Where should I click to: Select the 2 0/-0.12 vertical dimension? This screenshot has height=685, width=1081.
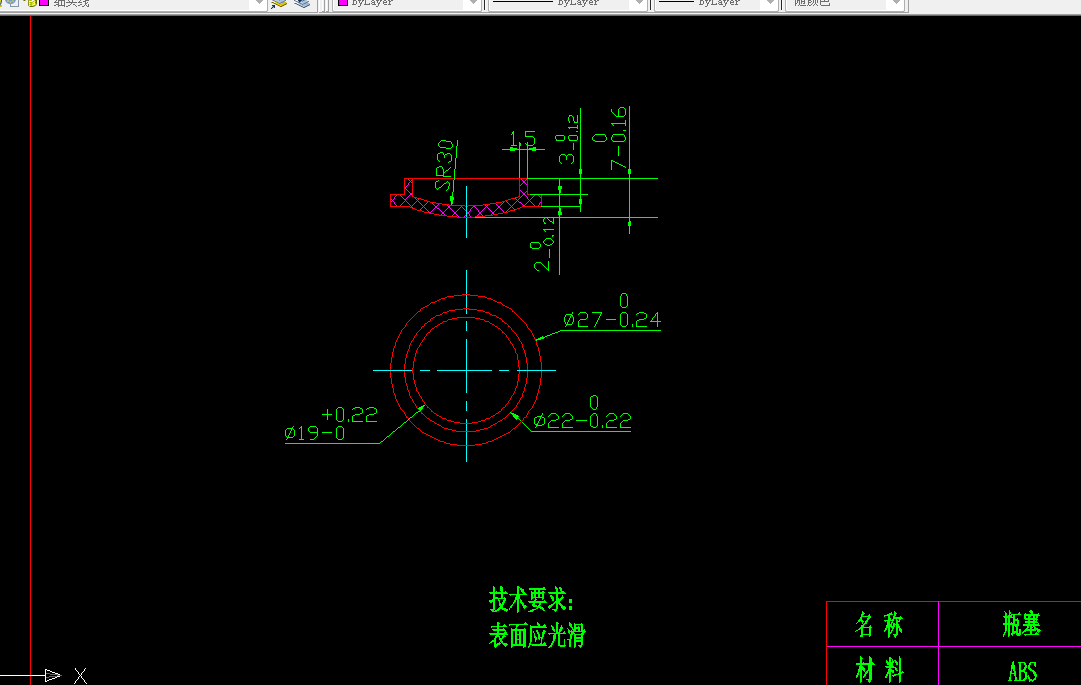[543, 244]
